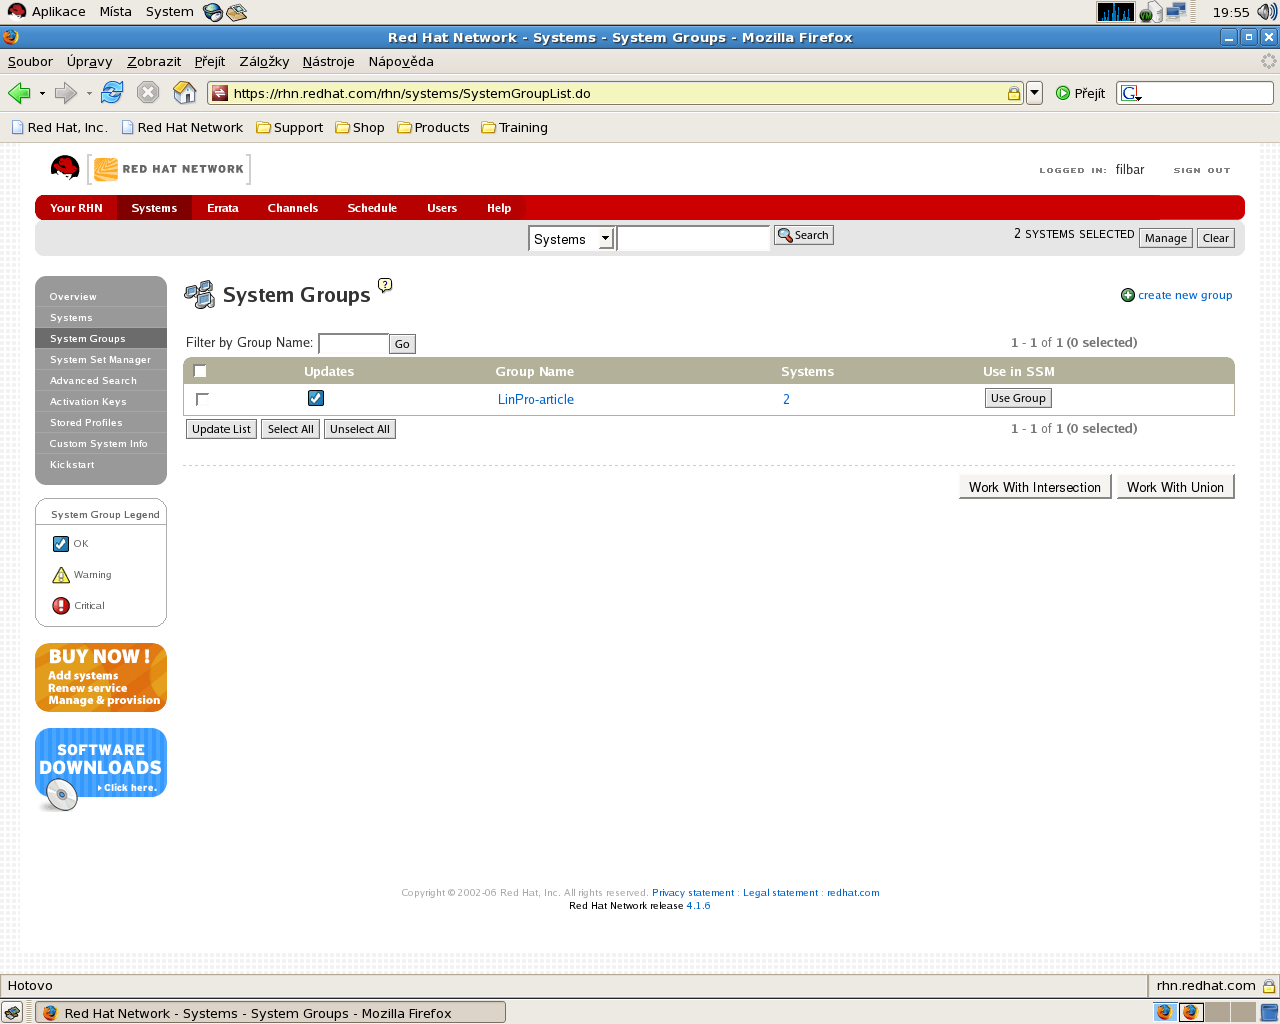The image size is (1280, 1024).
Task: Click the Red Hat Network logo banner
Action: pyautogui.click(x=169, y=169)
